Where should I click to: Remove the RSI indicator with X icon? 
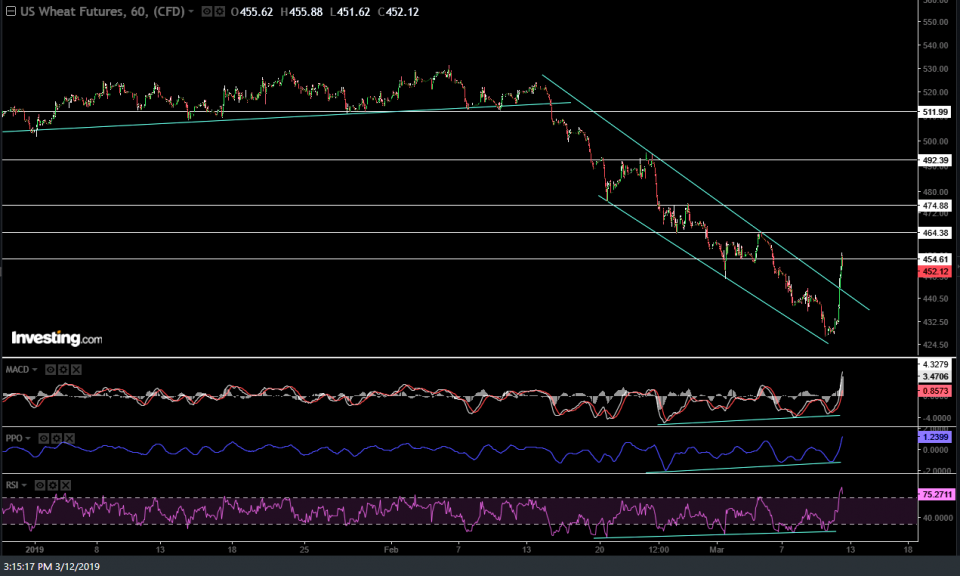[x=67, y=485]
